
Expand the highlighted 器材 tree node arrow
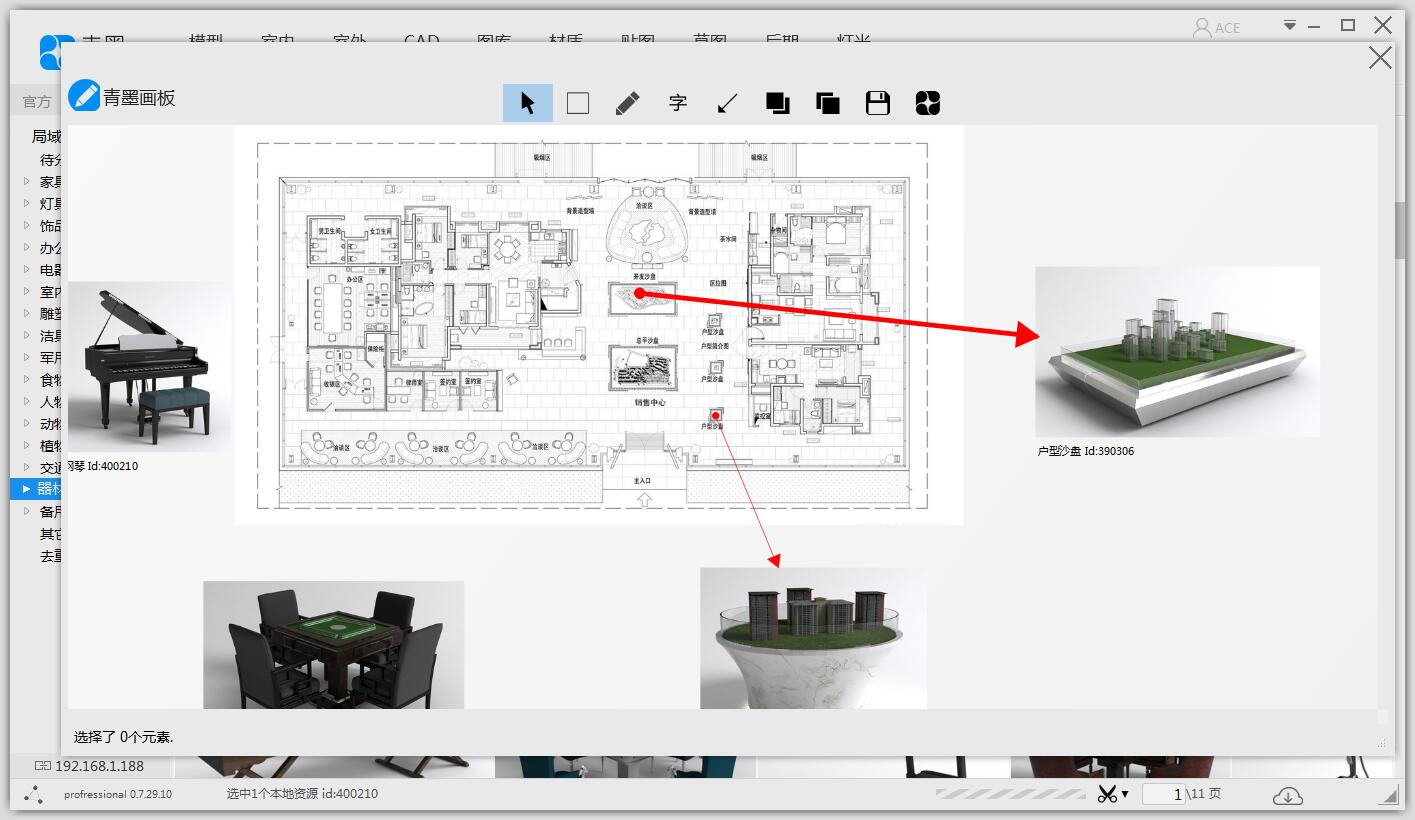[27, 489]
